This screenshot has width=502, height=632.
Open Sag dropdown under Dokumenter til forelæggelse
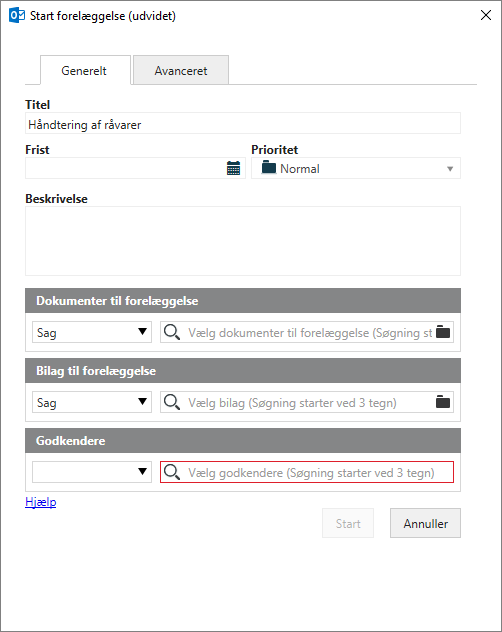[x=92, y=332]
